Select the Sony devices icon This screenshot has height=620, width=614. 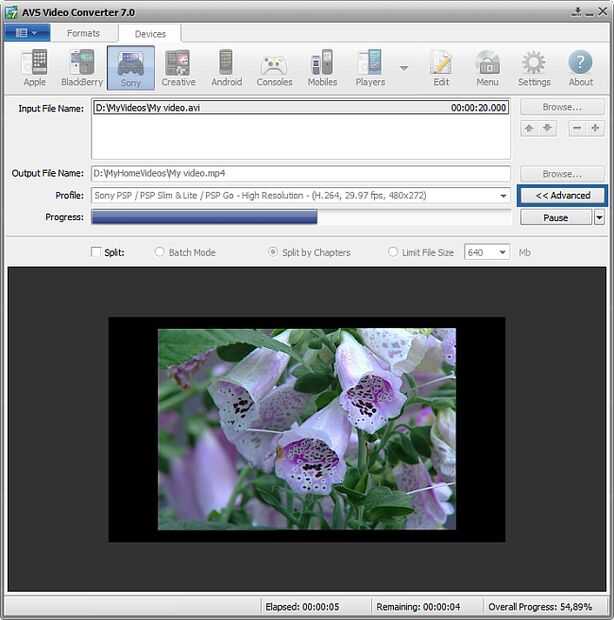pos(130,68)
